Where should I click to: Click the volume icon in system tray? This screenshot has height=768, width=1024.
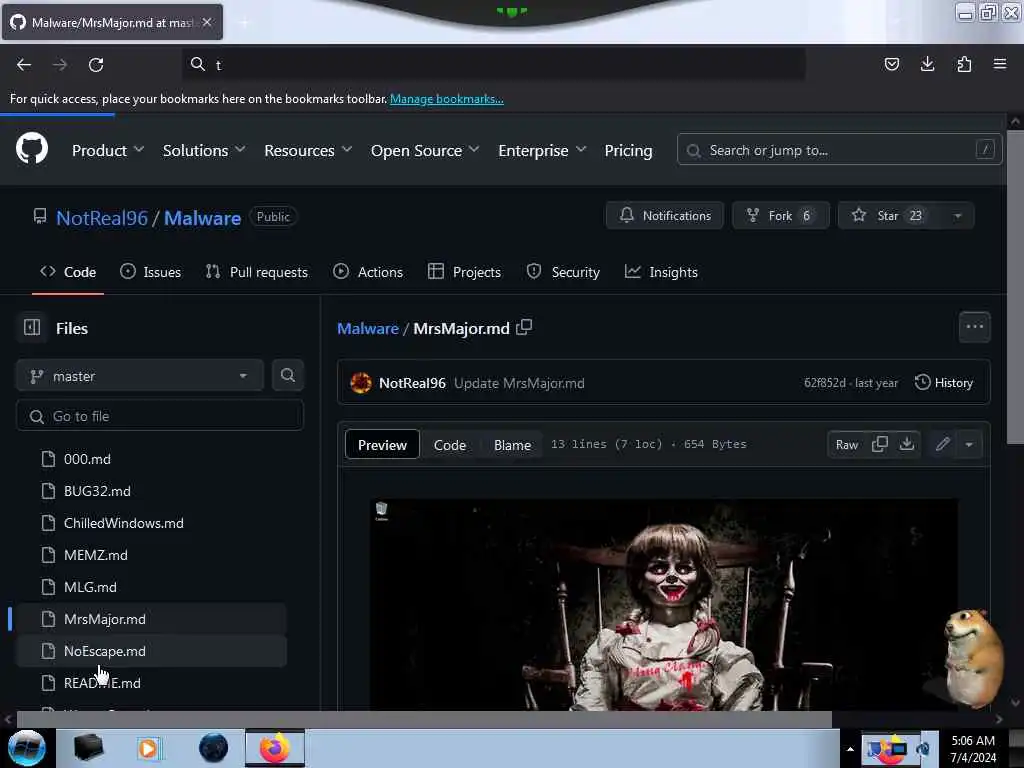(923, 749)
